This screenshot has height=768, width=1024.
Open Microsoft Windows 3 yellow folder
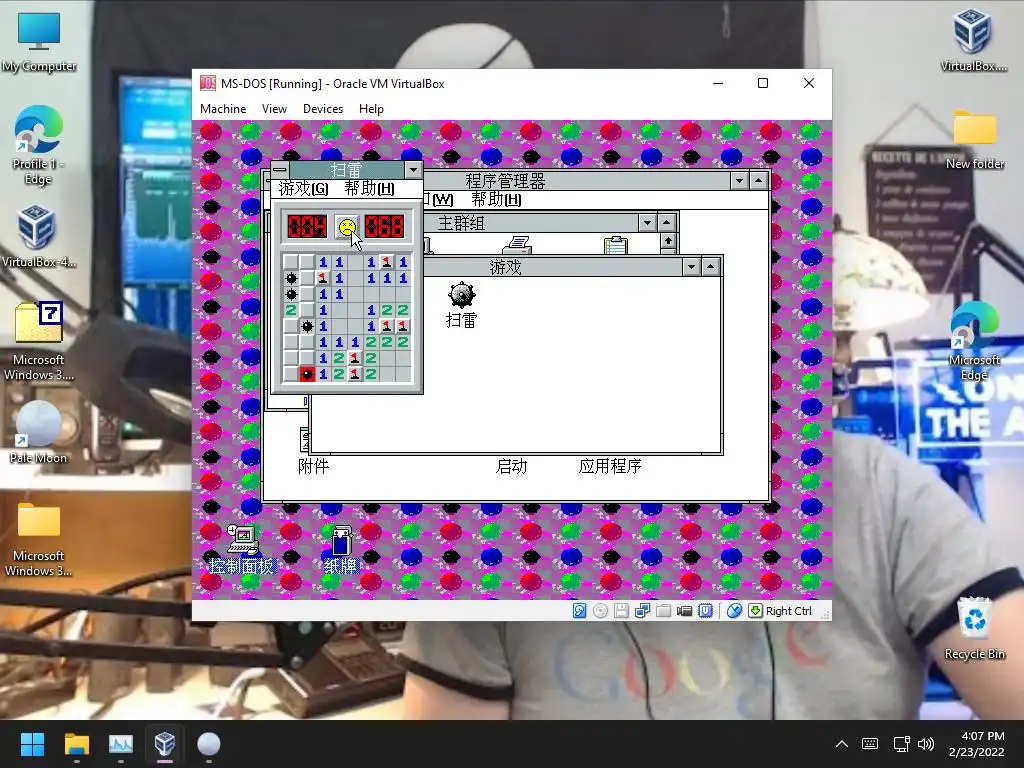pos(39,539)
